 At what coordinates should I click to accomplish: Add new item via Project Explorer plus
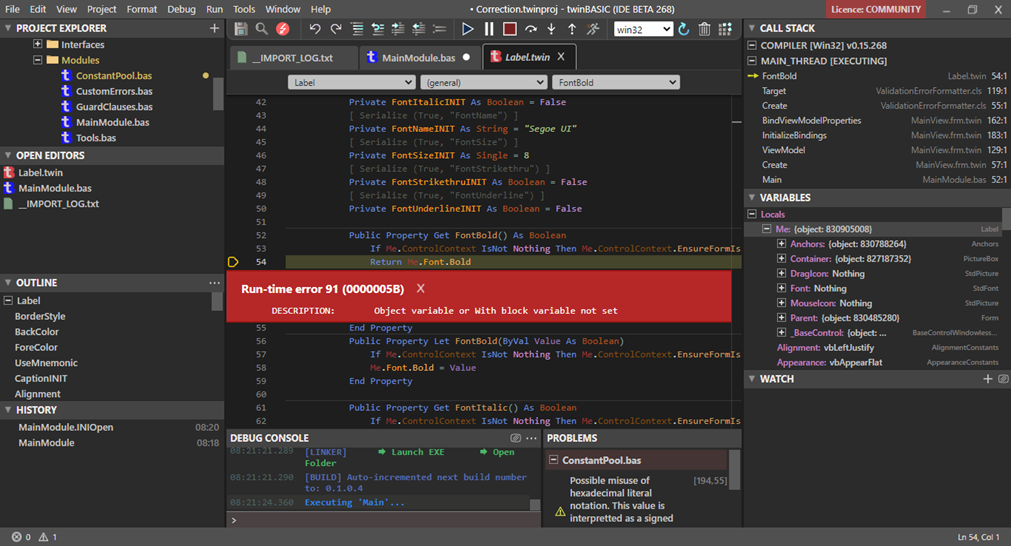(215, 28)
